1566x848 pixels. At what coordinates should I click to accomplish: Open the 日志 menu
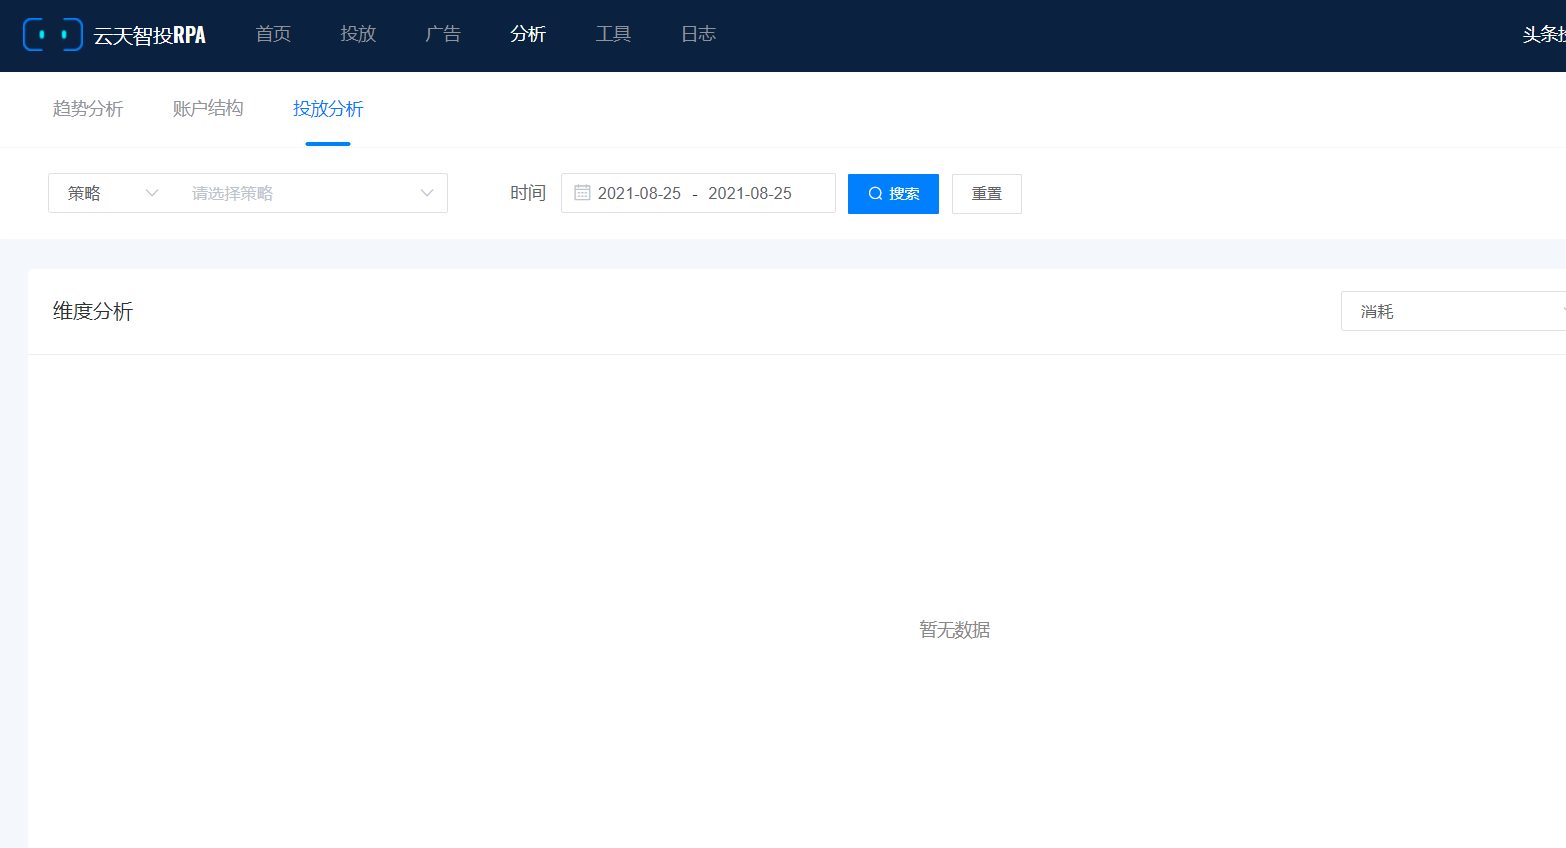[698, 34]
